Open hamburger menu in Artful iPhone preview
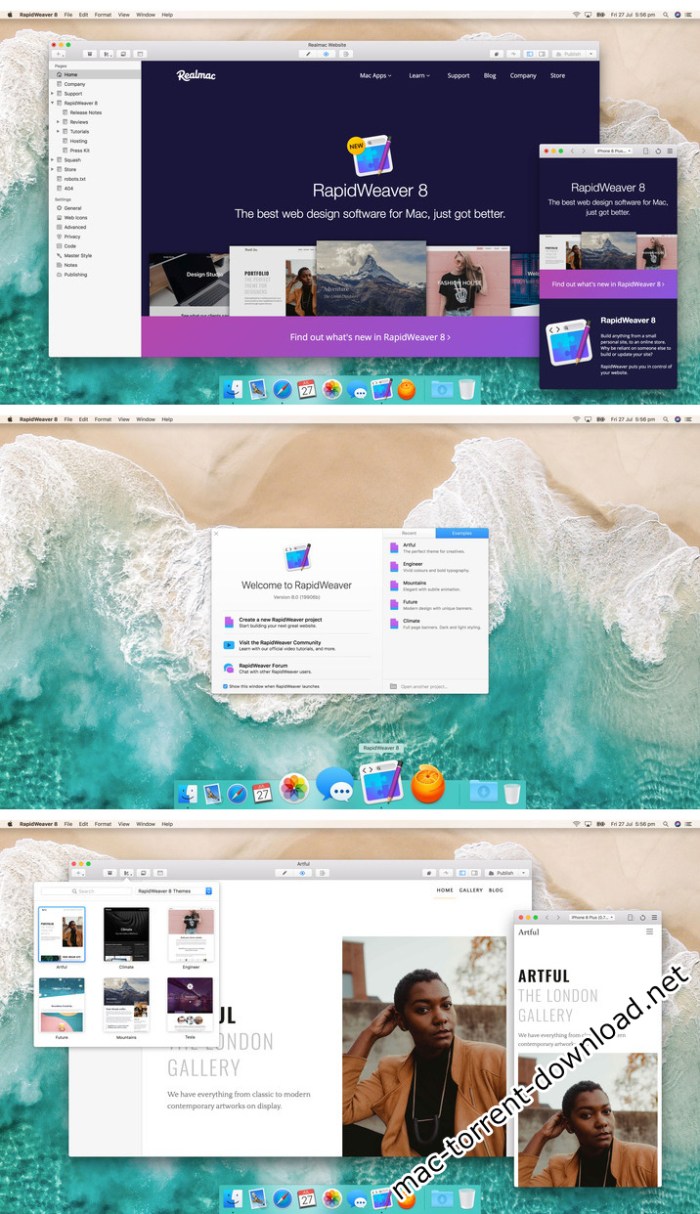The image size is (700, 1214). 649,931
